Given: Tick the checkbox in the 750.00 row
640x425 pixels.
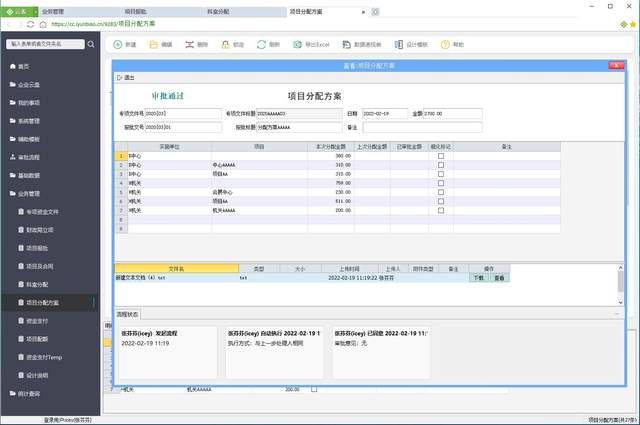Looking at the screenshot, I should pos(441,183).
